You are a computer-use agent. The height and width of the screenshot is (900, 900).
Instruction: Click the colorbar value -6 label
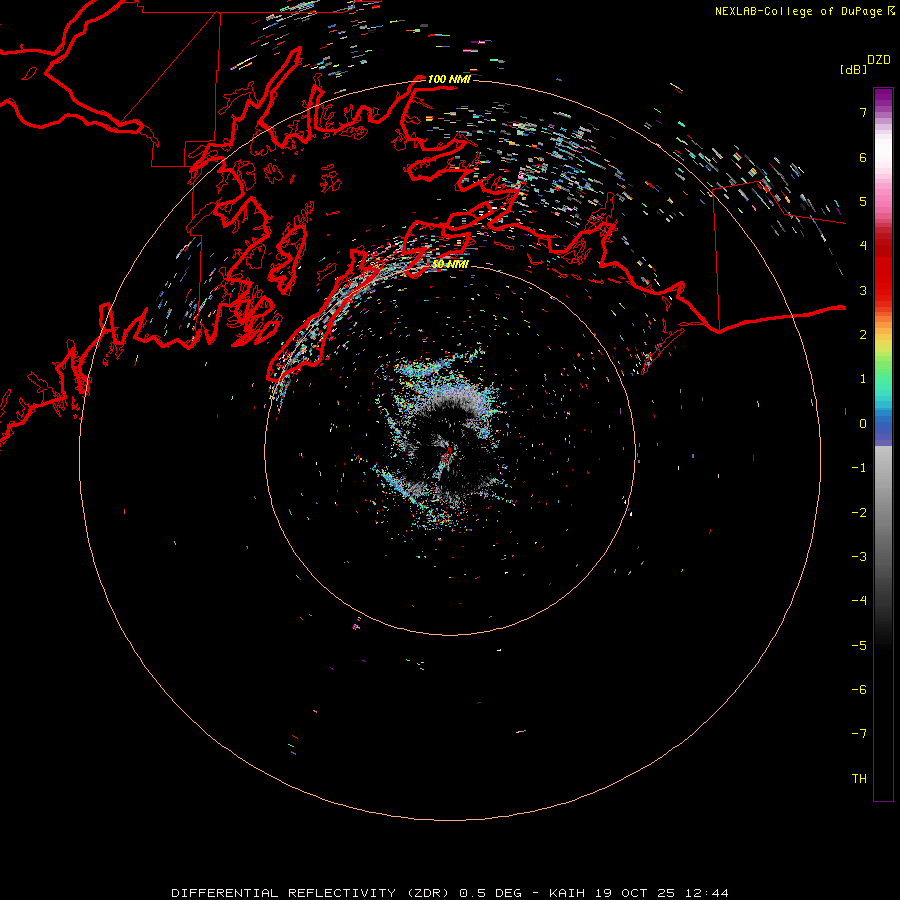click(x=859, y=690)
